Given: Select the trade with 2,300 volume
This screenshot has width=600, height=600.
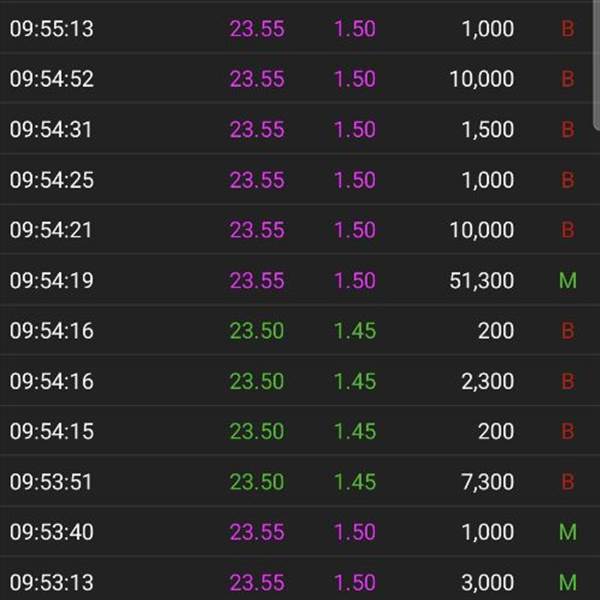Looking at the screenshot, I should tap(297, 381).
